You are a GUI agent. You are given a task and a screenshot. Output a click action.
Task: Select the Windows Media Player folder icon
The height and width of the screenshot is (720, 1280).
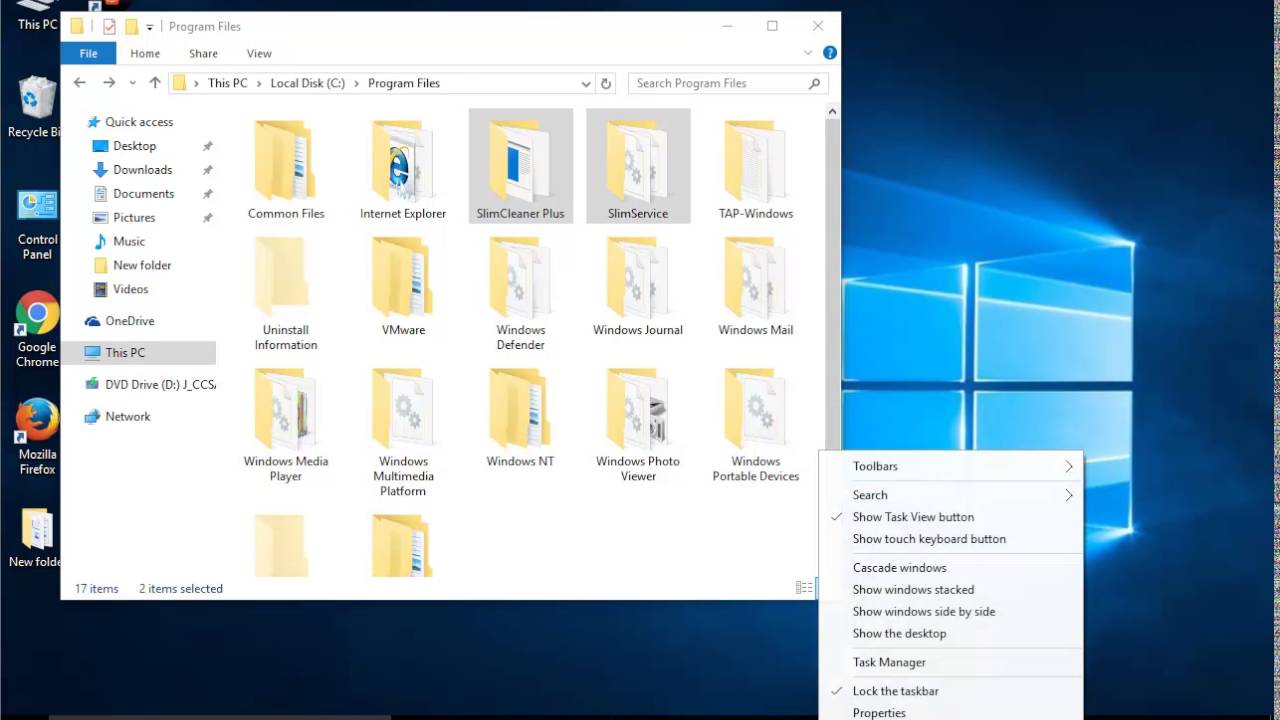point(285,408)
